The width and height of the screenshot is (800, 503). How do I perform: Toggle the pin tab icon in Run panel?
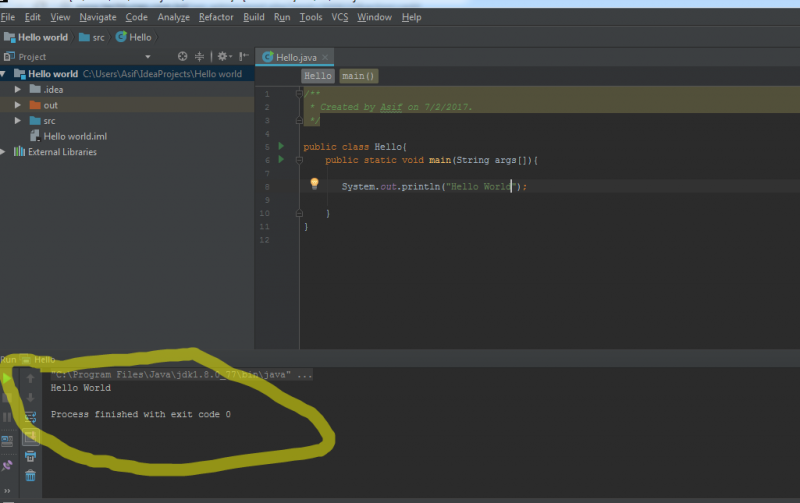tap(8, 465)
